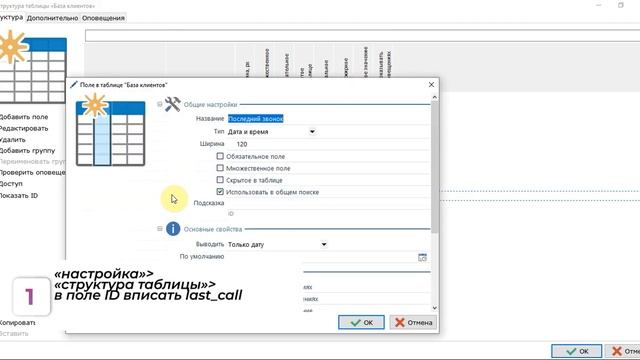
Task: Enable the Обязательное поле checkbox
Action: [x=220, y=156]
